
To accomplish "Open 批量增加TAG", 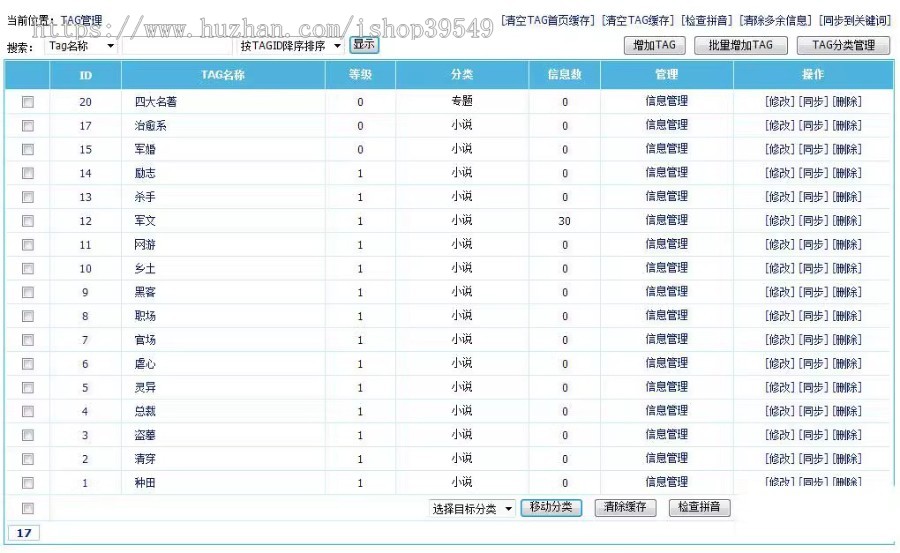I will [x=740, y=45].
